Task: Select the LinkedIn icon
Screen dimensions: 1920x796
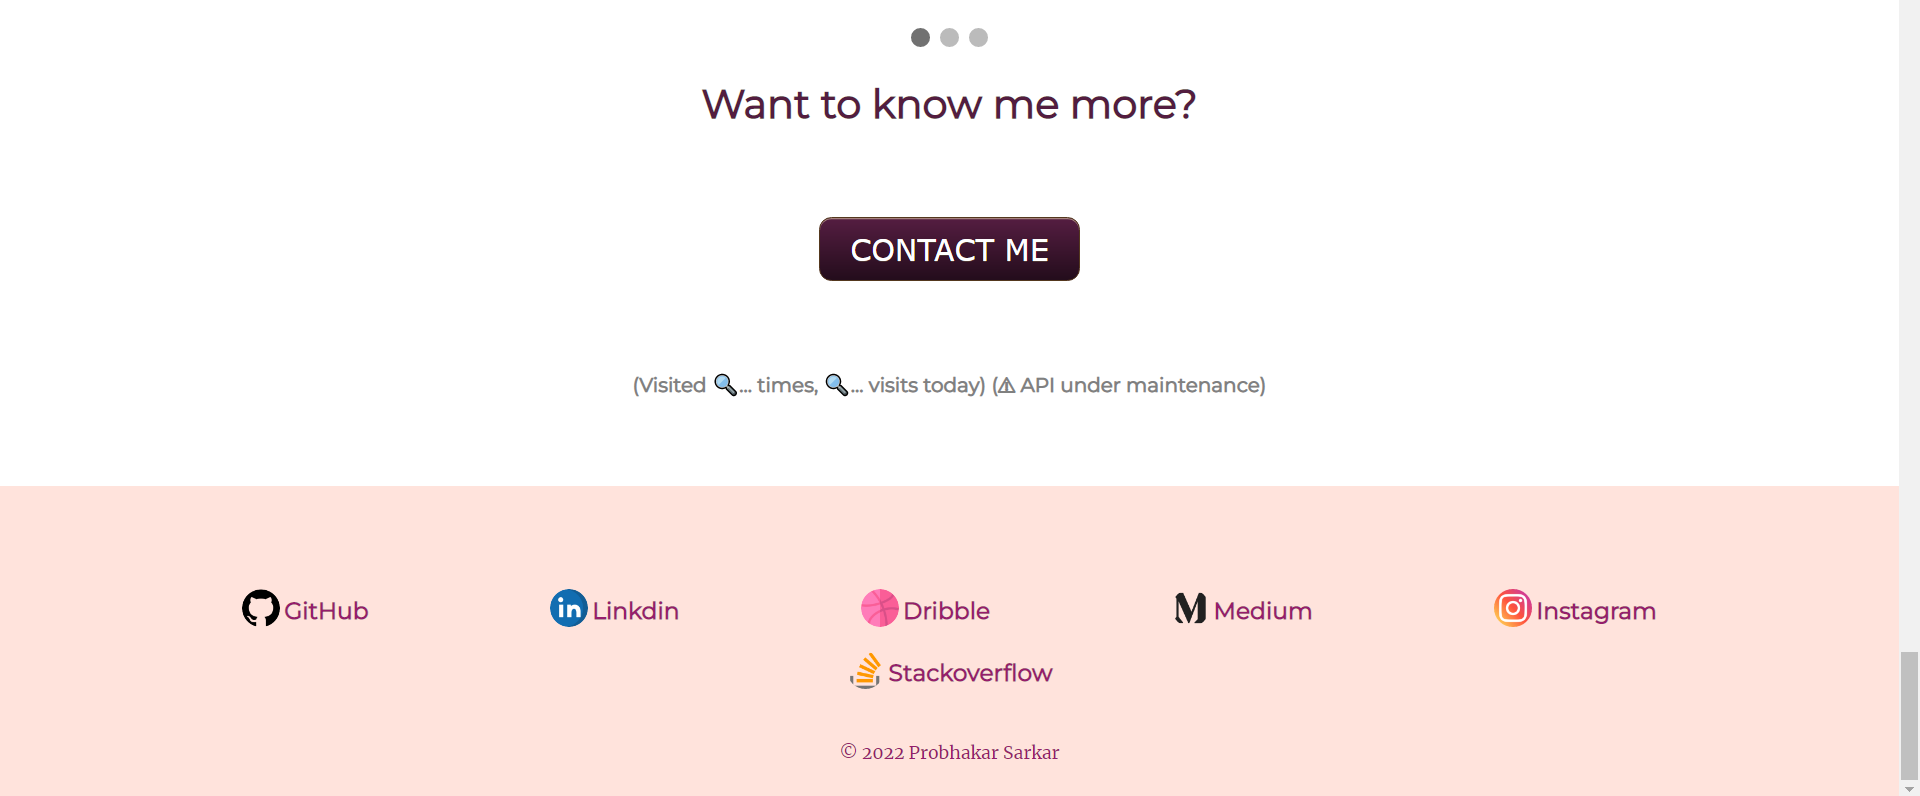Action: coord(567,608)
